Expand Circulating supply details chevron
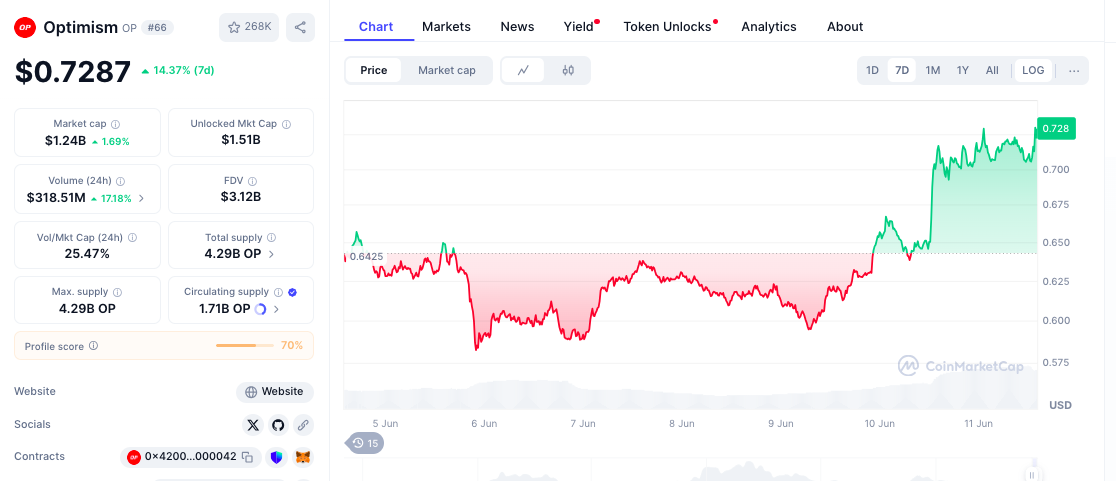1116x481 pixels. (276, 309)
